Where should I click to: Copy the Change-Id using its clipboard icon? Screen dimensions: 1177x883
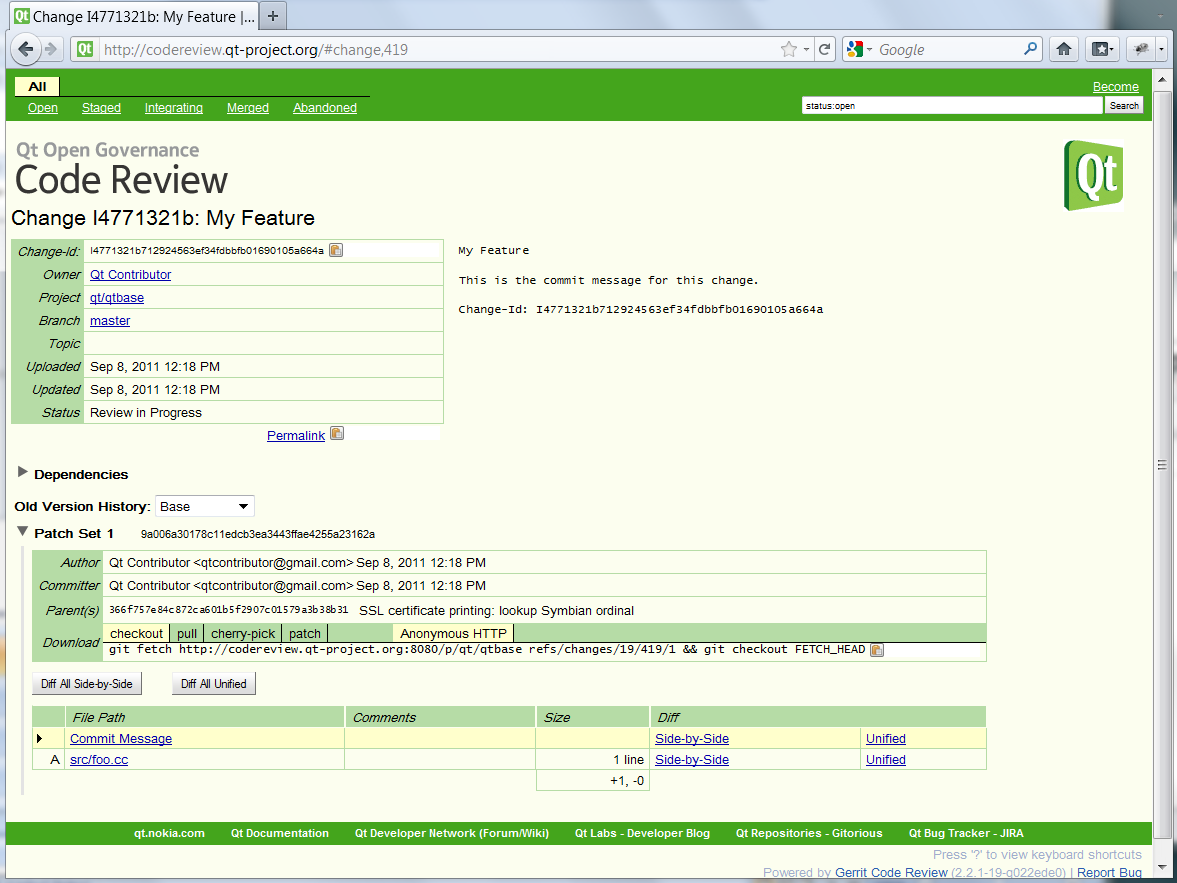tap(336, 250)
